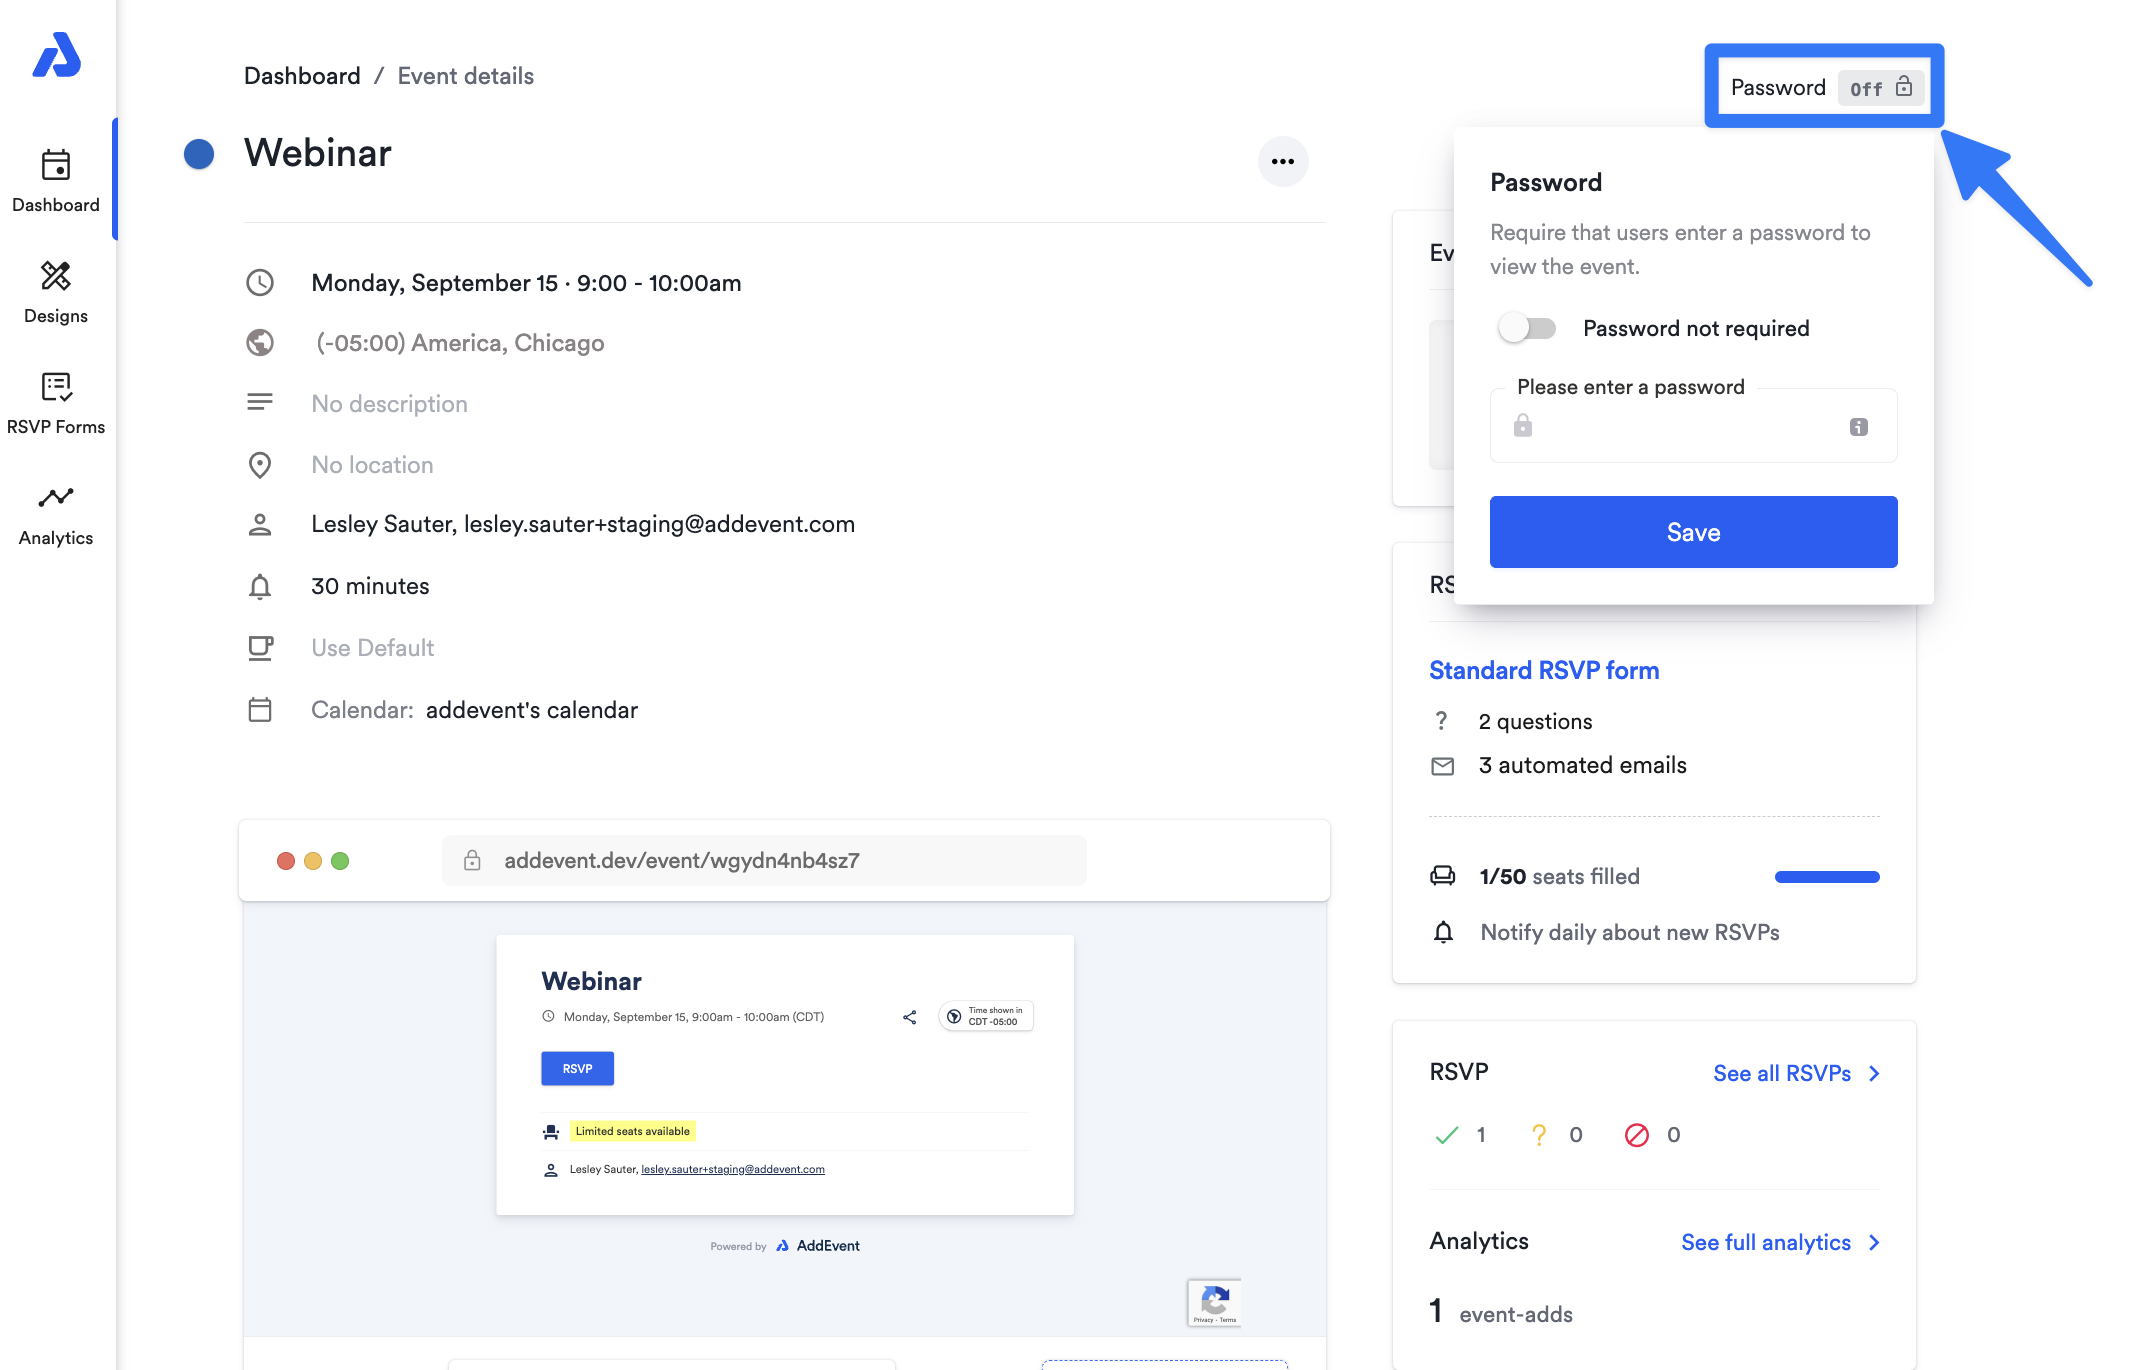Click the RSVP button in preview
This screenshot has width=2154, height=1370.
click(x=577, y=1068)
